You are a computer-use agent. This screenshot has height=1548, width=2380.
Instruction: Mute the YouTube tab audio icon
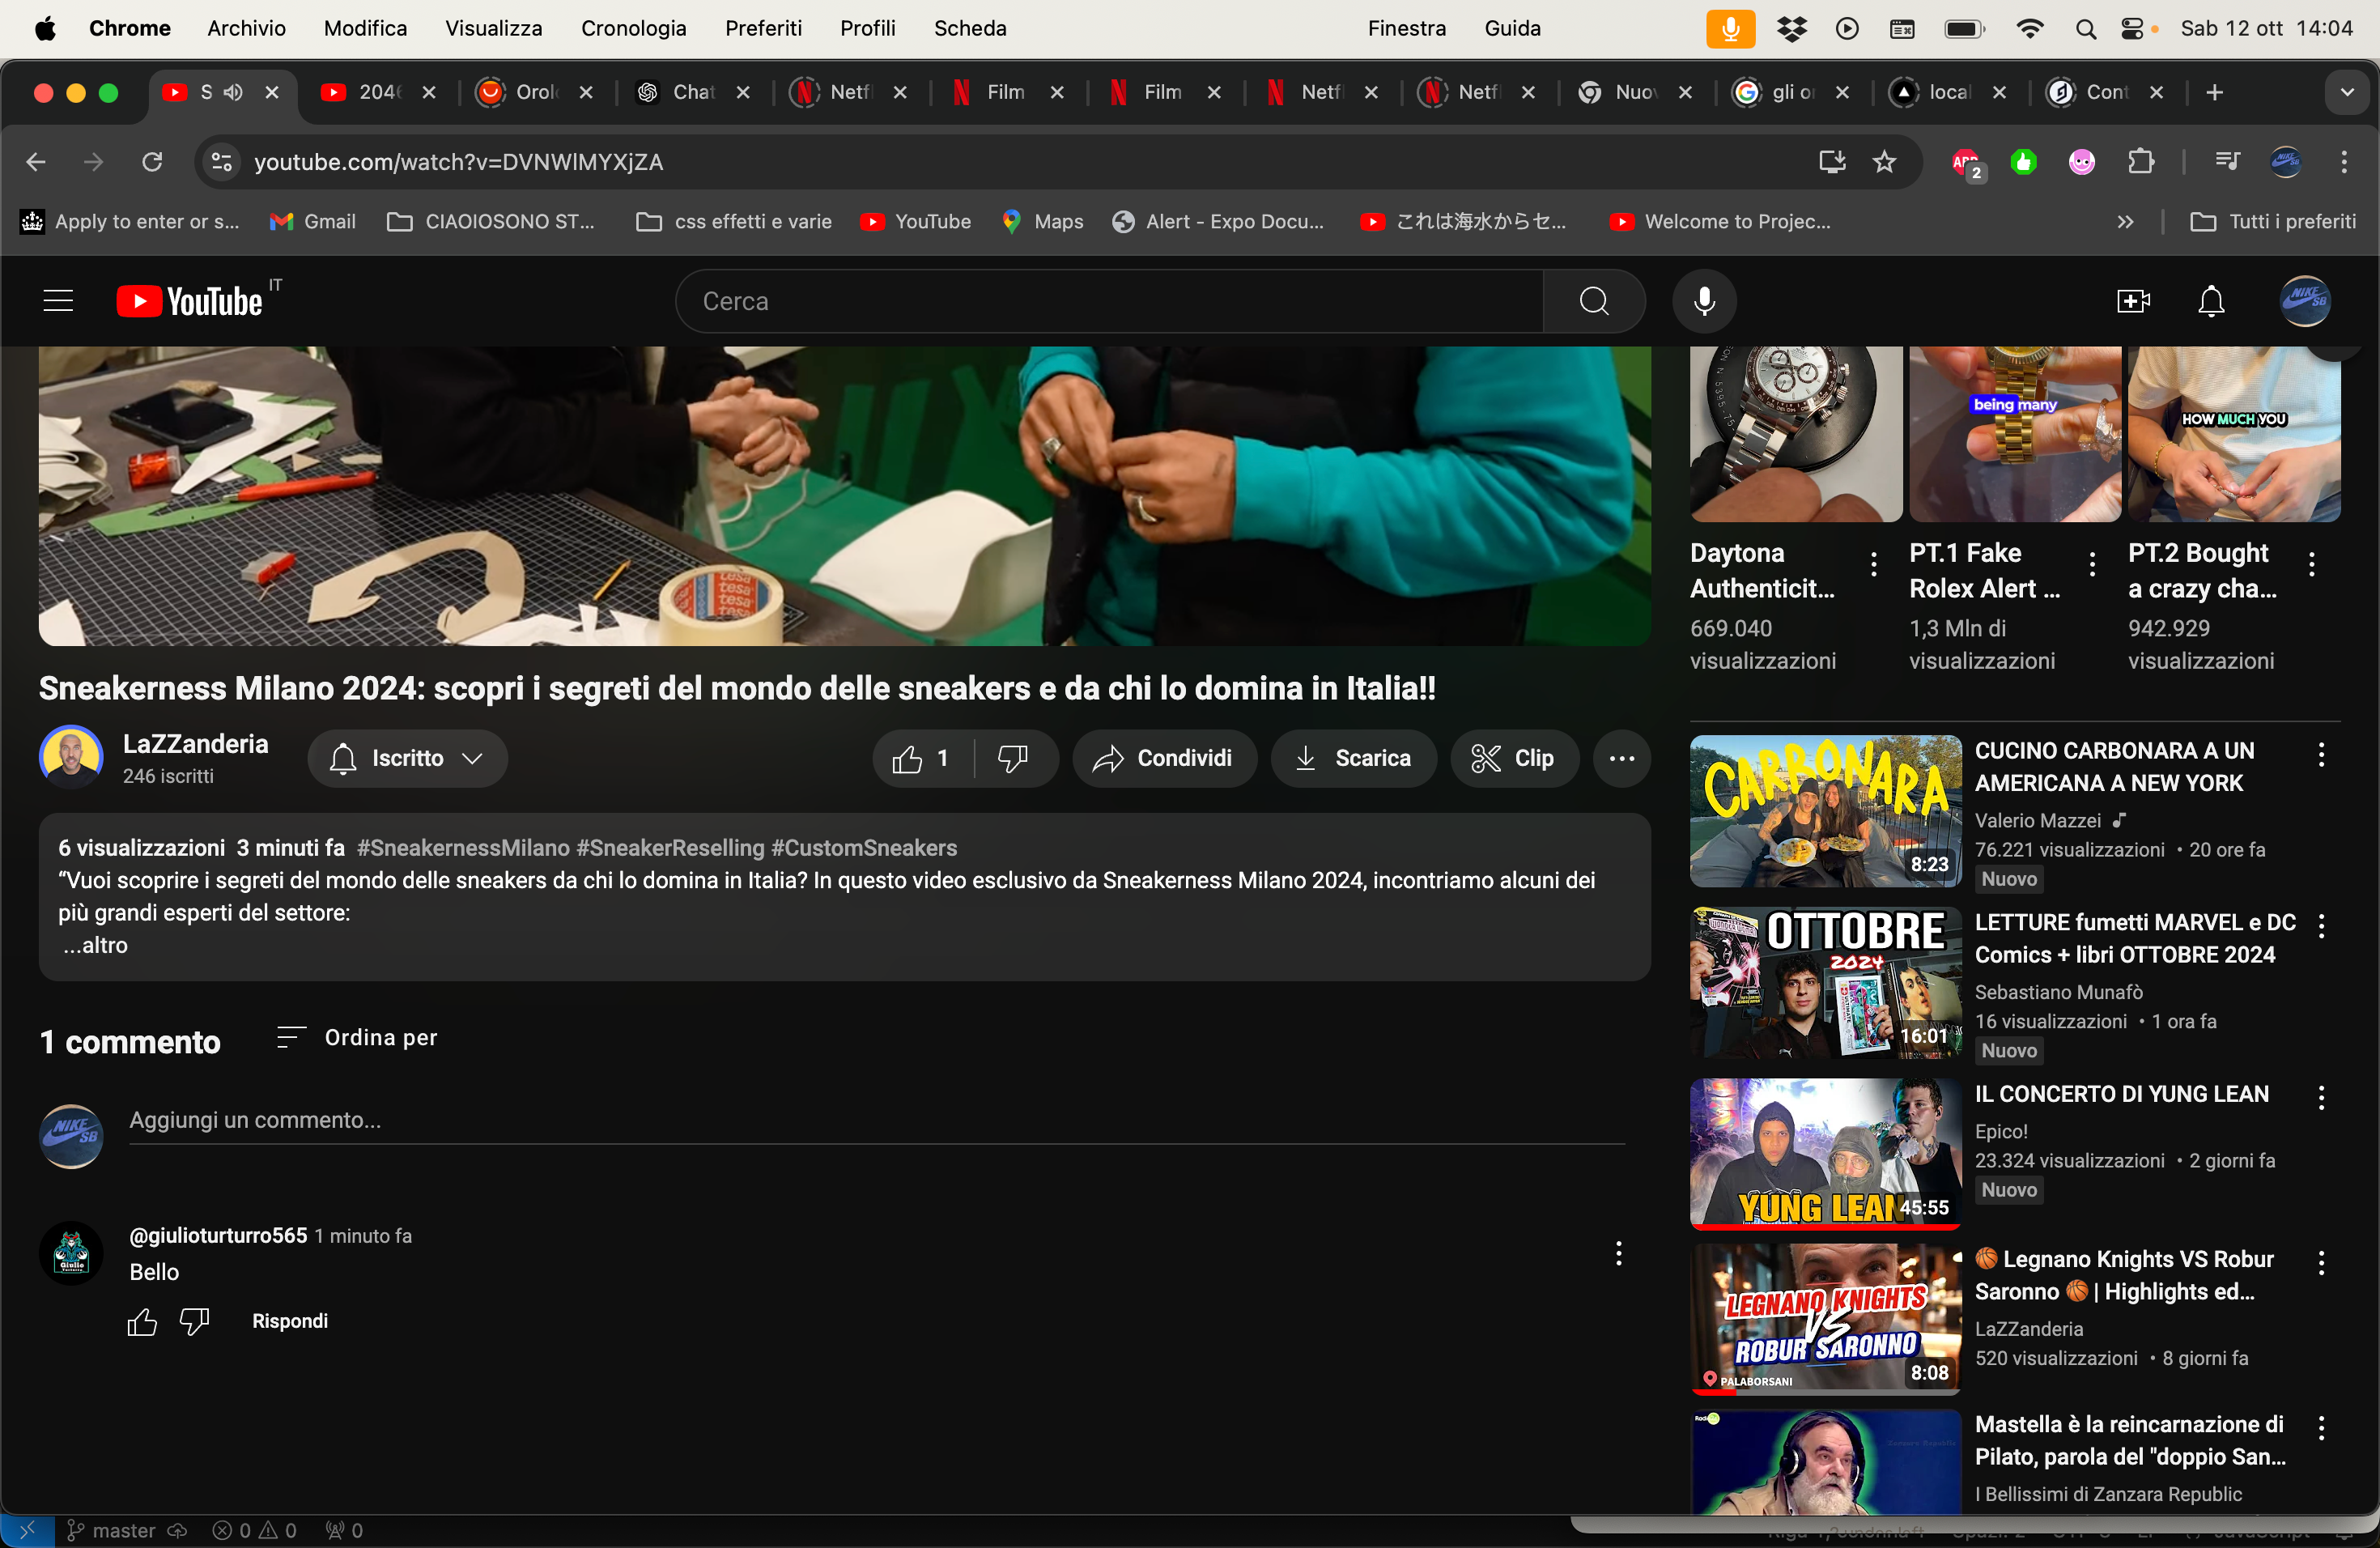click(x=234, y=92)
